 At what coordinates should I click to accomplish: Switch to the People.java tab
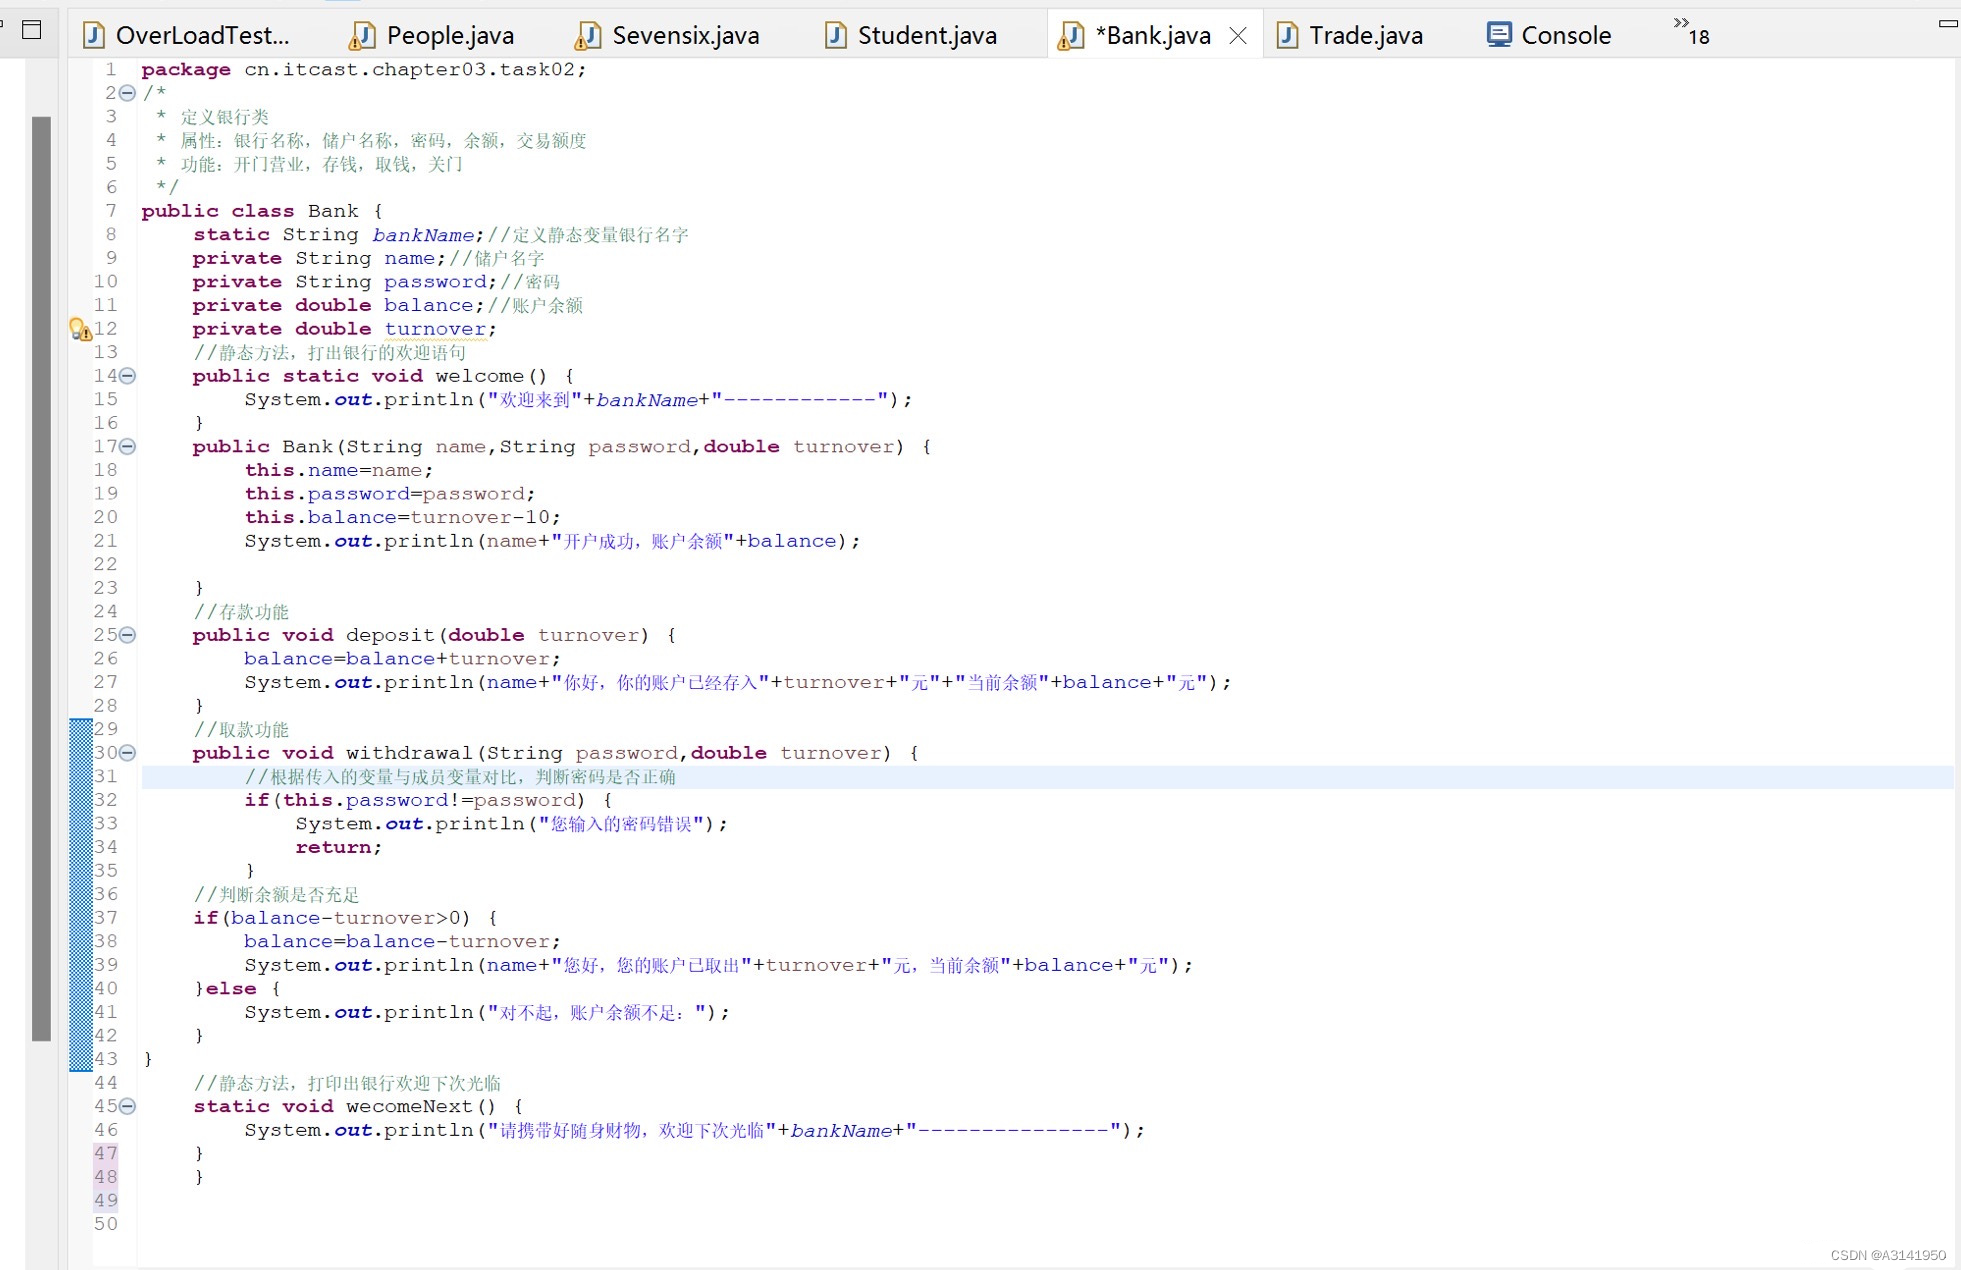(x=449, y=36)
